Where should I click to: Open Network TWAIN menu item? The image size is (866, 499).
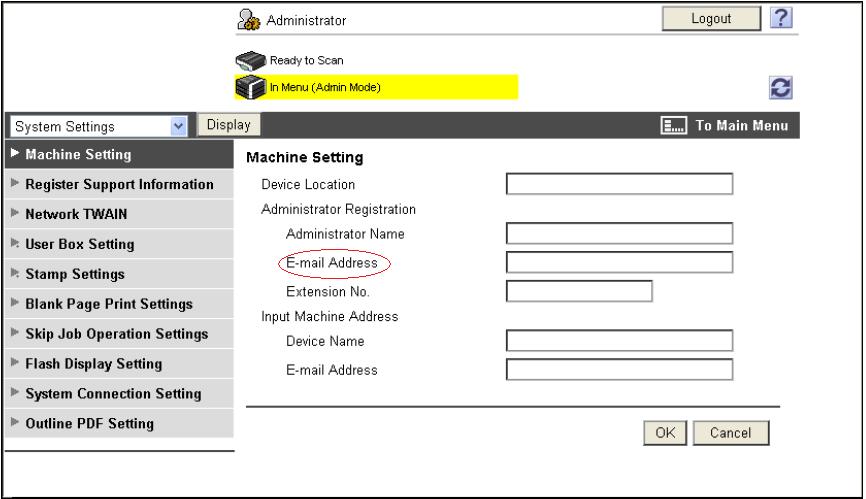point(119,214)
